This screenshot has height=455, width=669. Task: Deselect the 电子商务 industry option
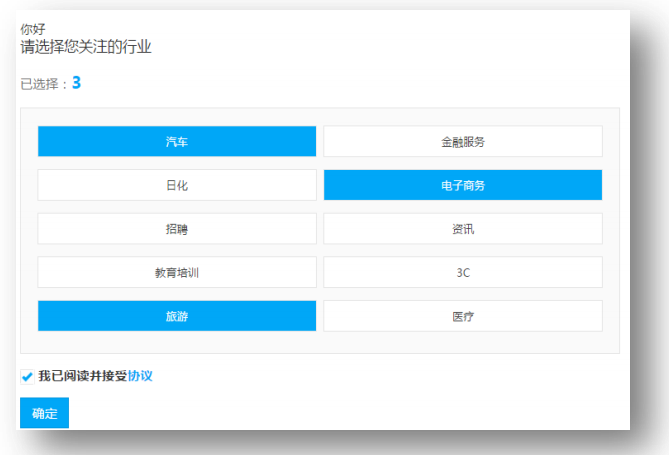(463, 185)
